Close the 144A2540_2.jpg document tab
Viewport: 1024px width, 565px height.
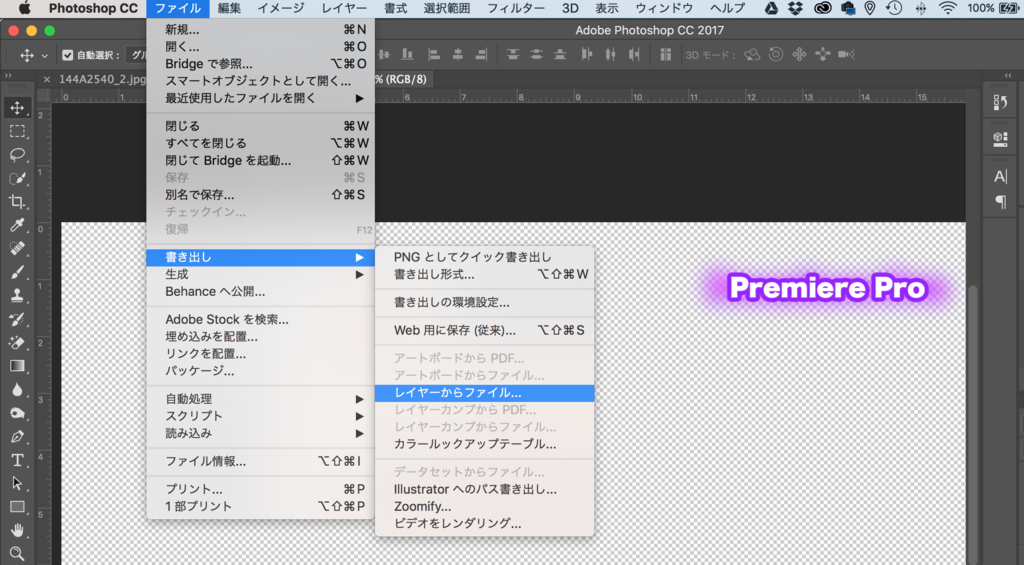click(x=46, y=80)
